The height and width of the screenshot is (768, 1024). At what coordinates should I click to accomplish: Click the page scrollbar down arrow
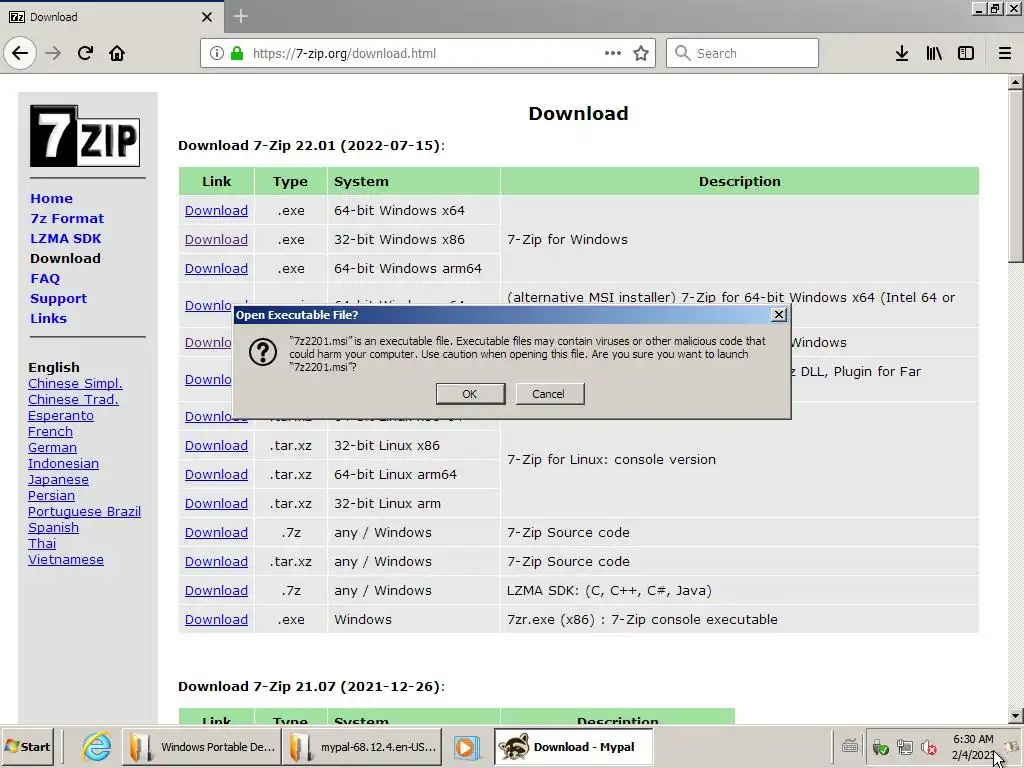click(1016, 716)
